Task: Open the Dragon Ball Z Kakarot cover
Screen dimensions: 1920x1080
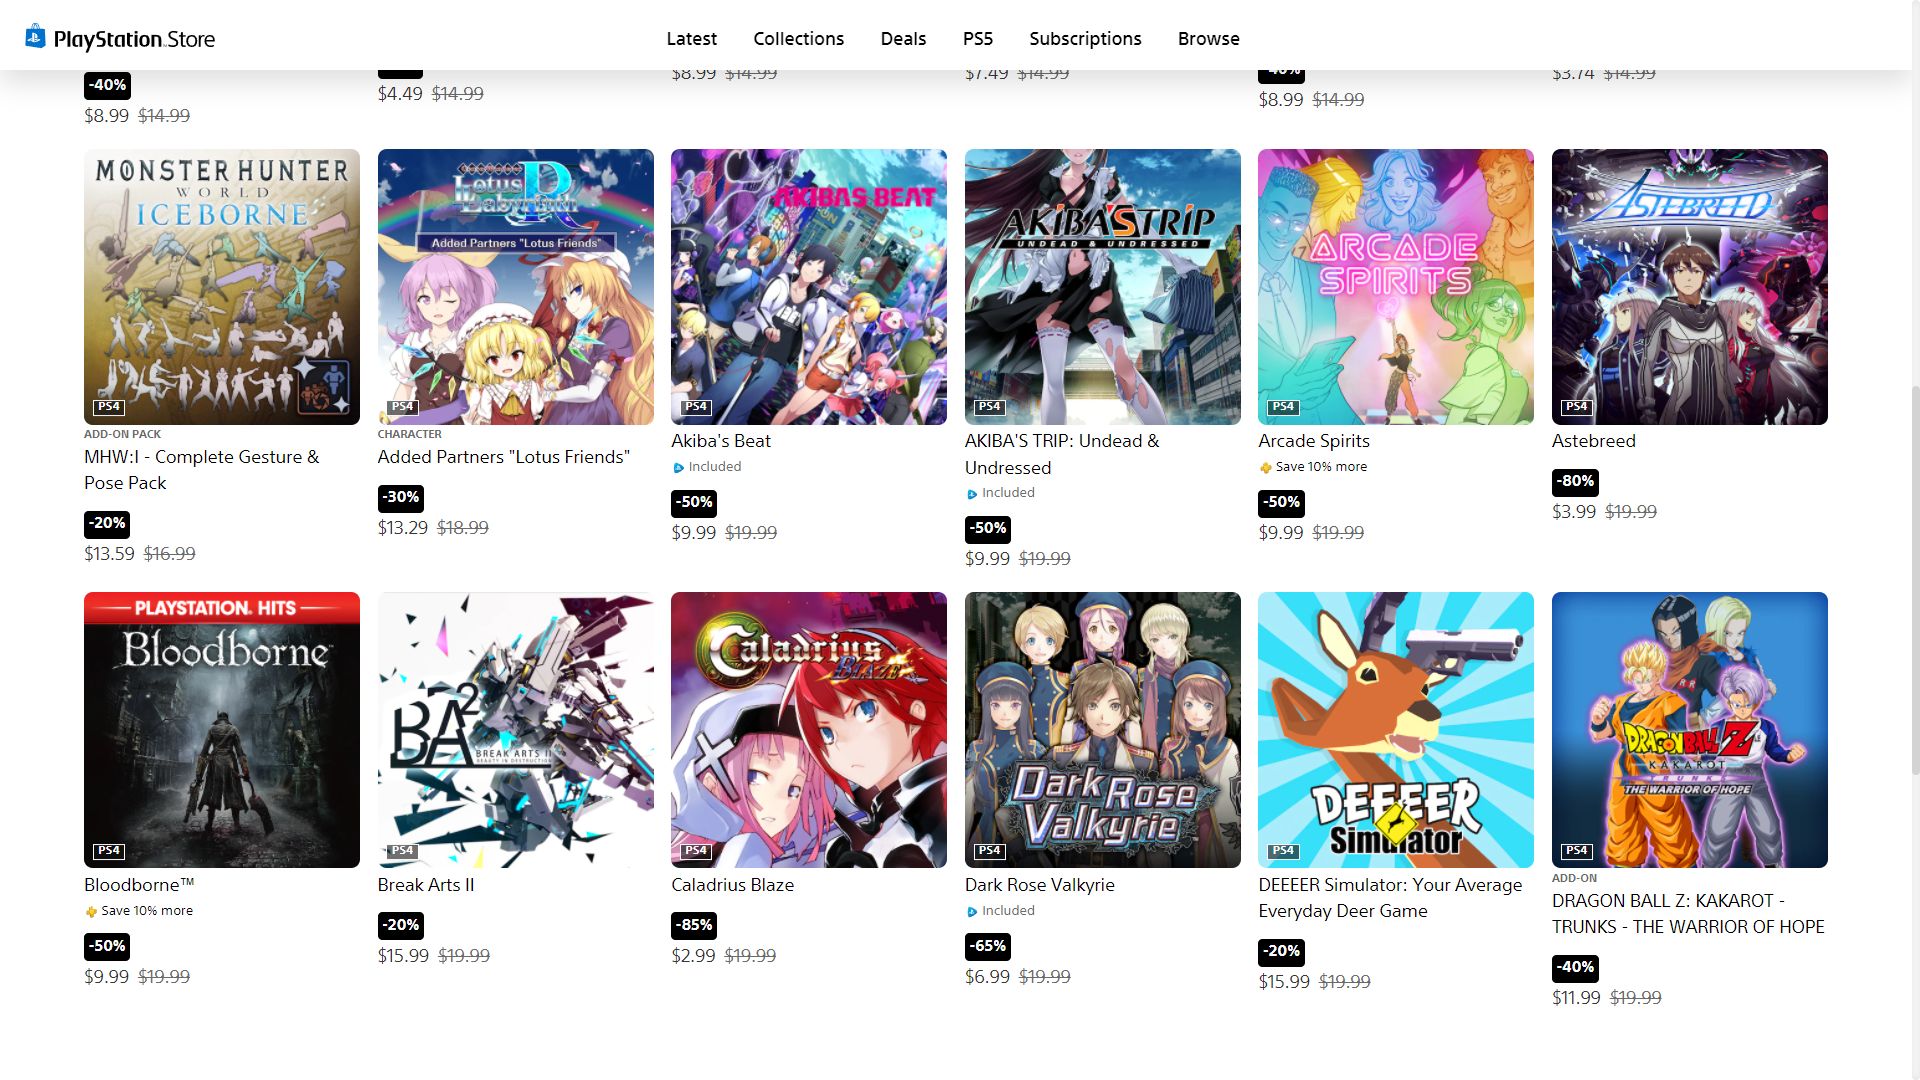Action: (1690, 730)
